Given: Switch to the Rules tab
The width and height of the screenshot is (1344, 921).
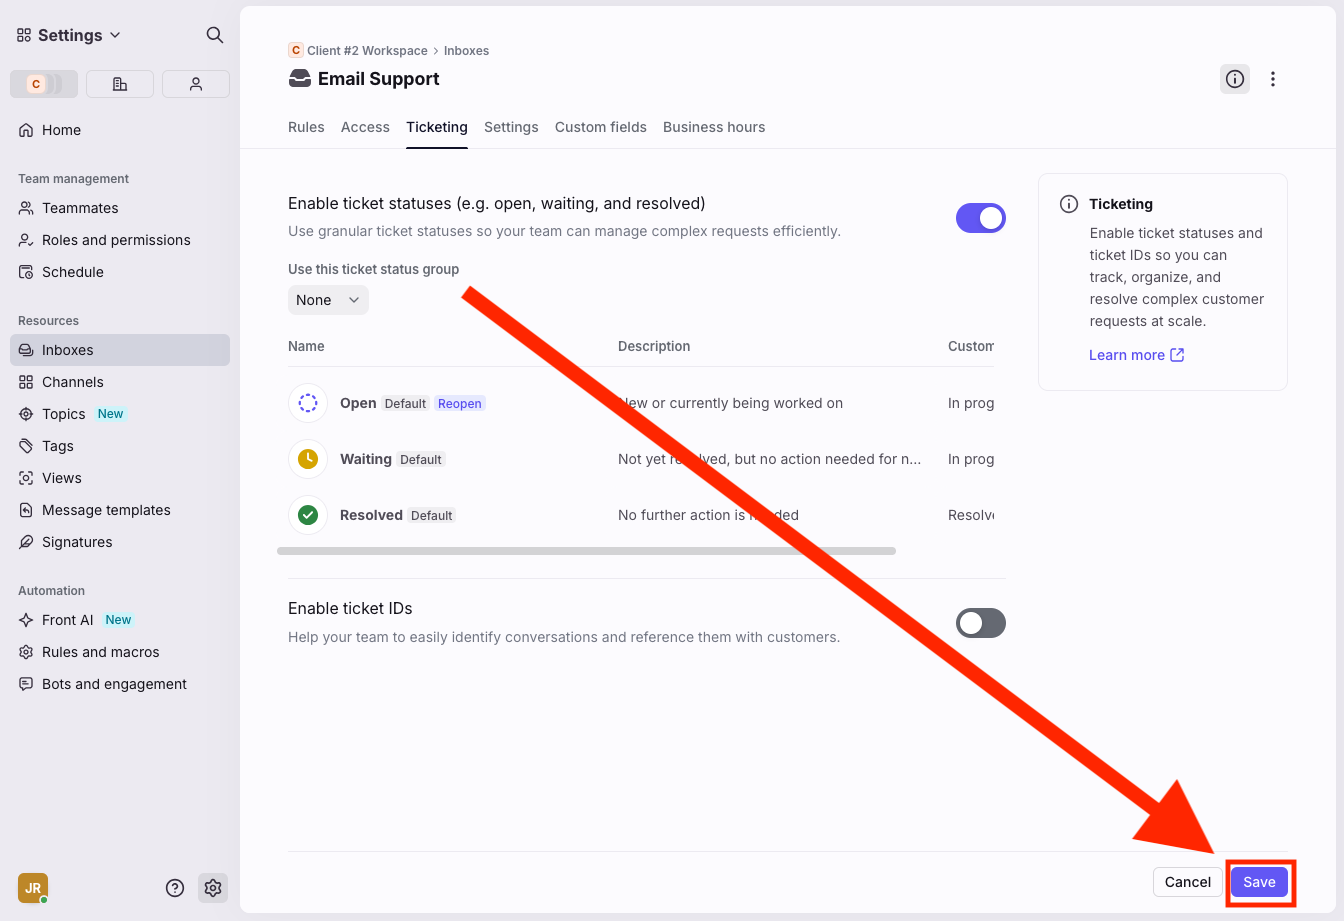Looking at the screenshot, I should click(x=306, y=127).
